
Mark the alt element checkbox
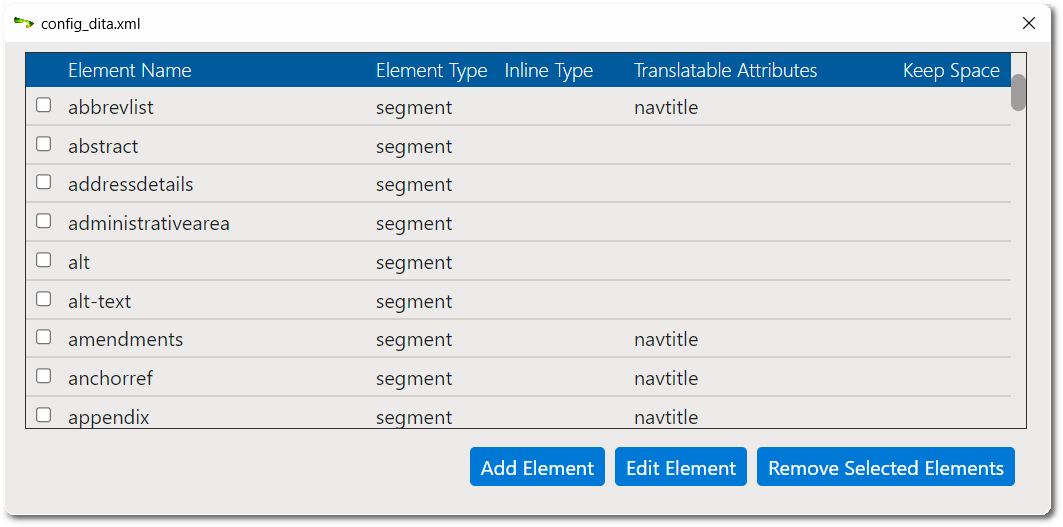[x=43, y=260]
